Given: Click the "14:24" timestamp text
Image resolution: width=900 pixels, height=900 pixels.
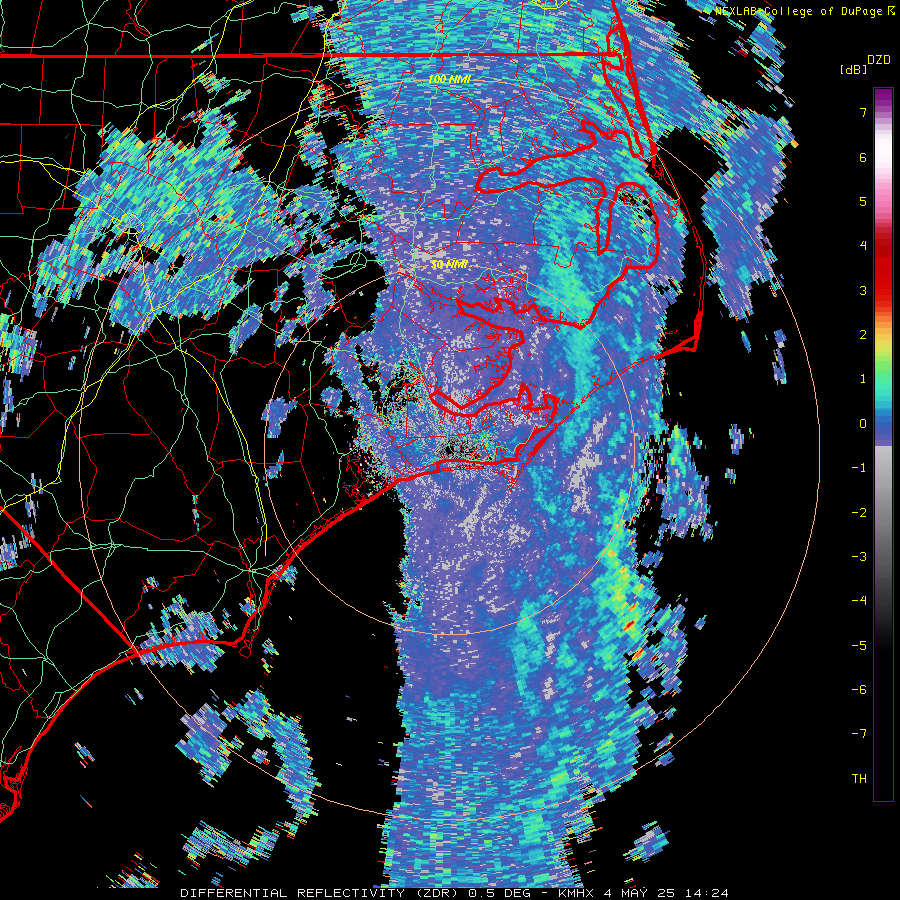Looking at the screenshot, I should (x=707, y=893).
